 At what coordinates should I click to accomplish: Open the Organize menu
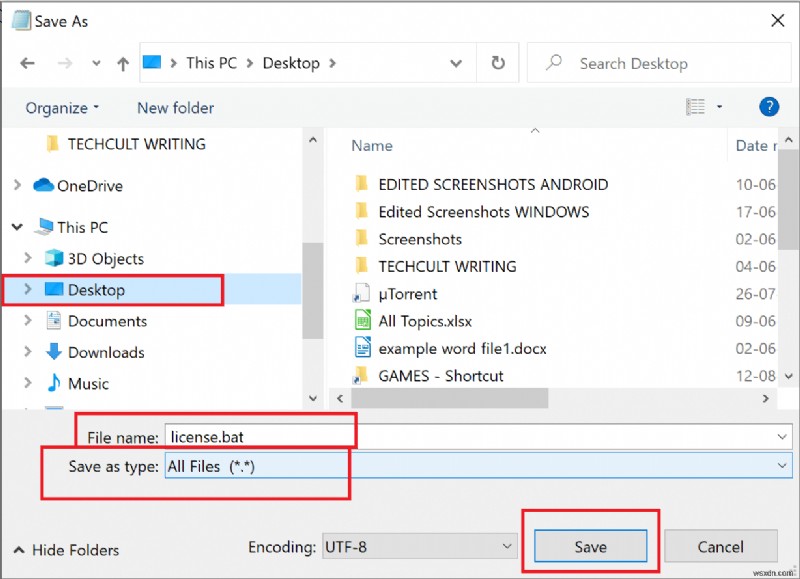pos(62,108)
